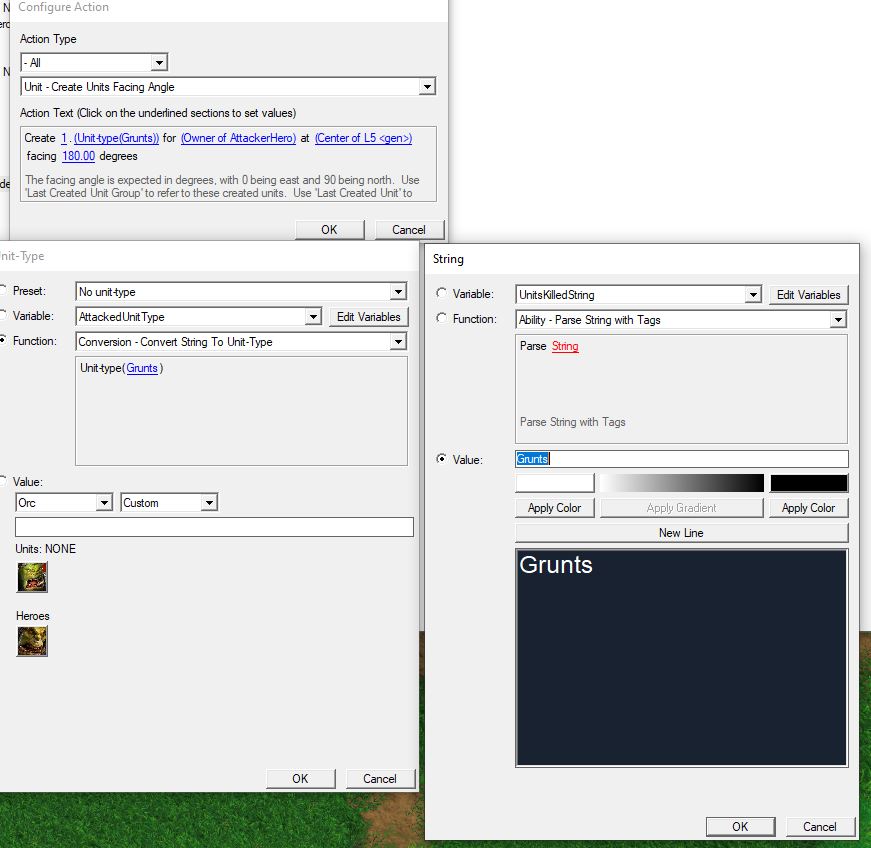Select the Preset radio button in Unit-Type

tap(2, 290)
